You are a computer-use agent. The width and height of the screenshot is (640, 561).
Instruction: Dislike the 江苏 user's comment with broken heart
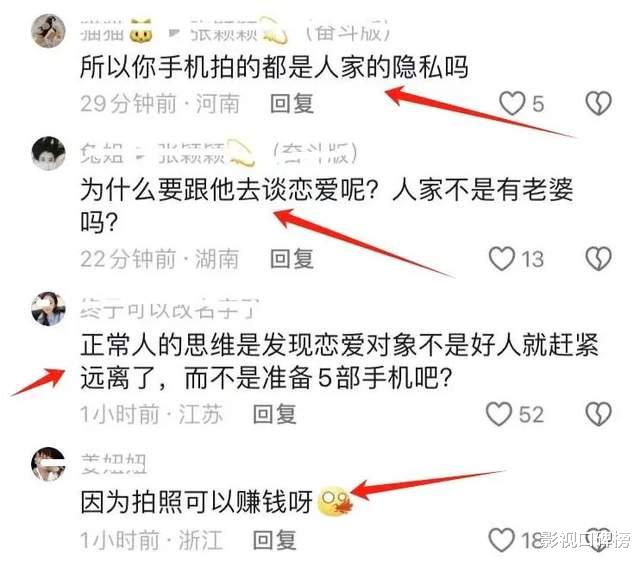click(598, 414)
